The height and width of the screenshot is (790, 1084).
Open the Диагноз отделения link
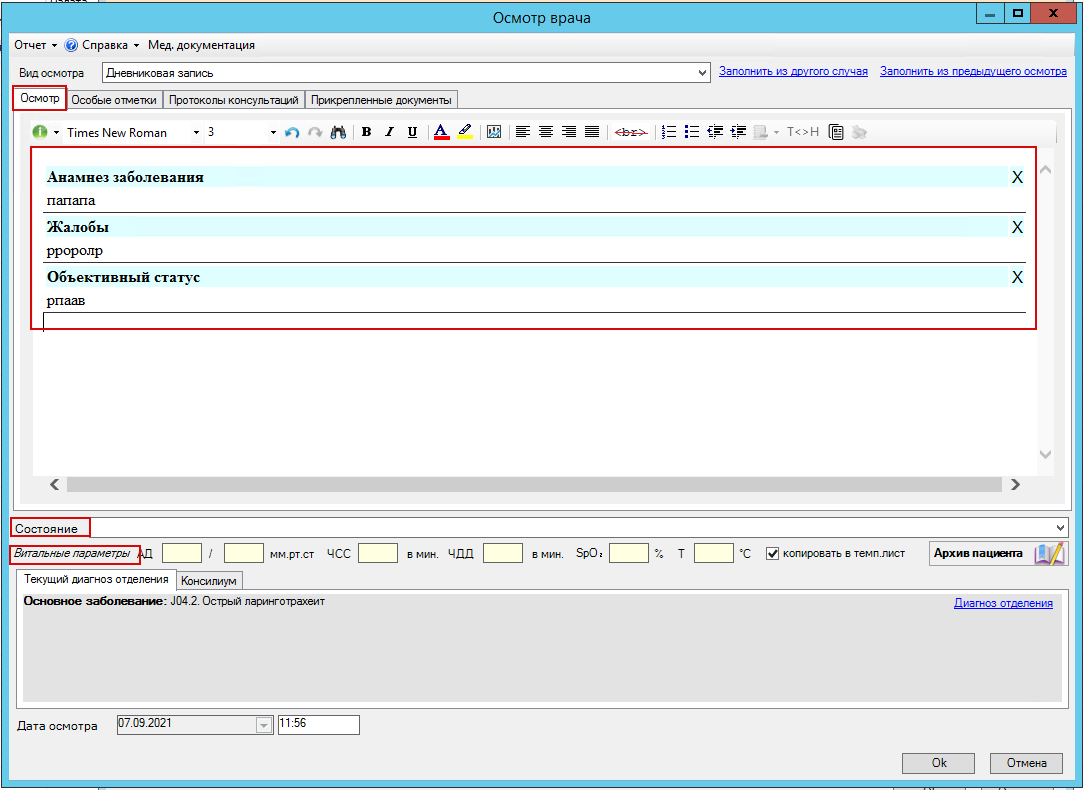click(1003, 603)
